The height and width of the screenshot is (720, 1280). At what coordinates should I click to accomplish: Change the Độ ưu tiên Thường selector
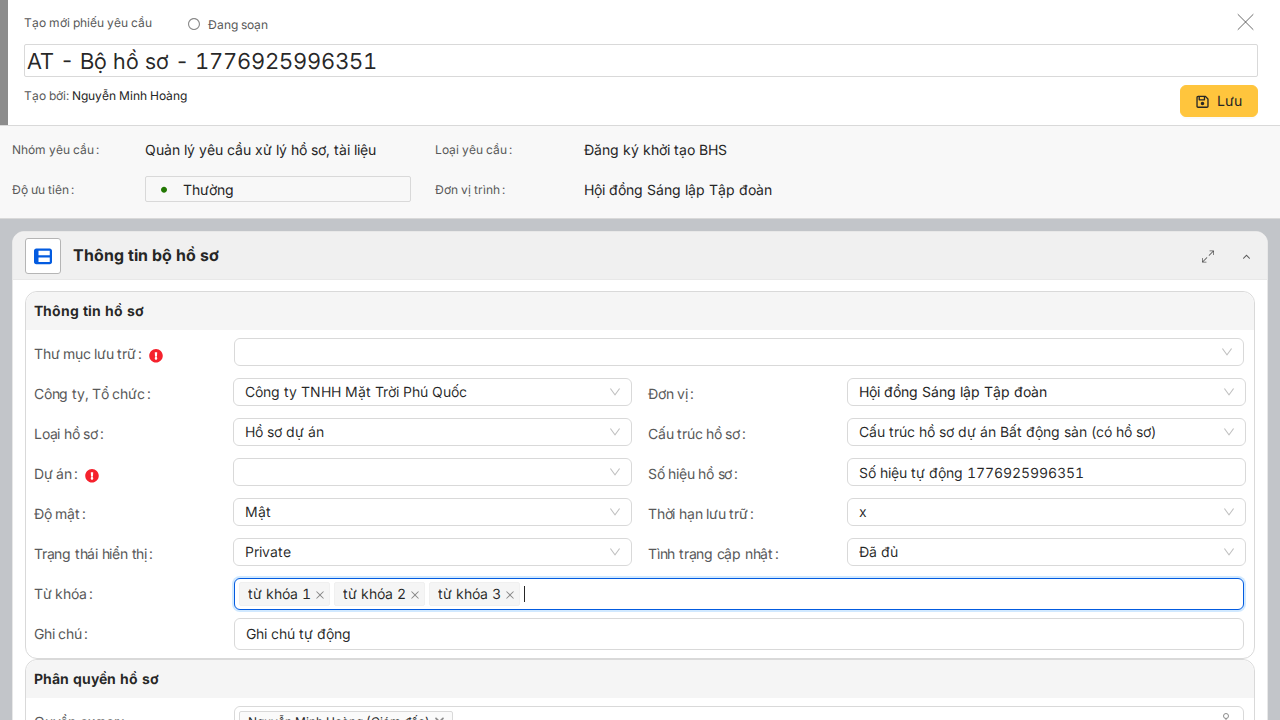(277, 190)
